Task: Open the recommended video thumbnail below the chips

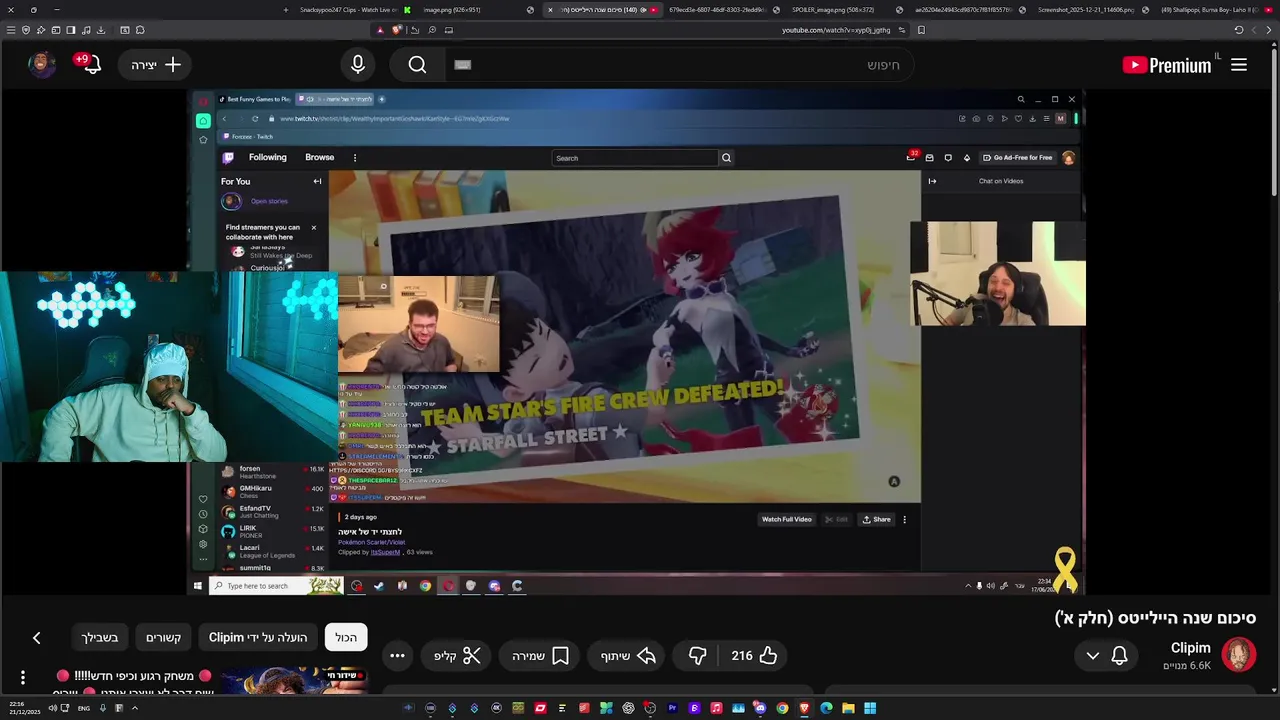Action: (x=292, y=680)
